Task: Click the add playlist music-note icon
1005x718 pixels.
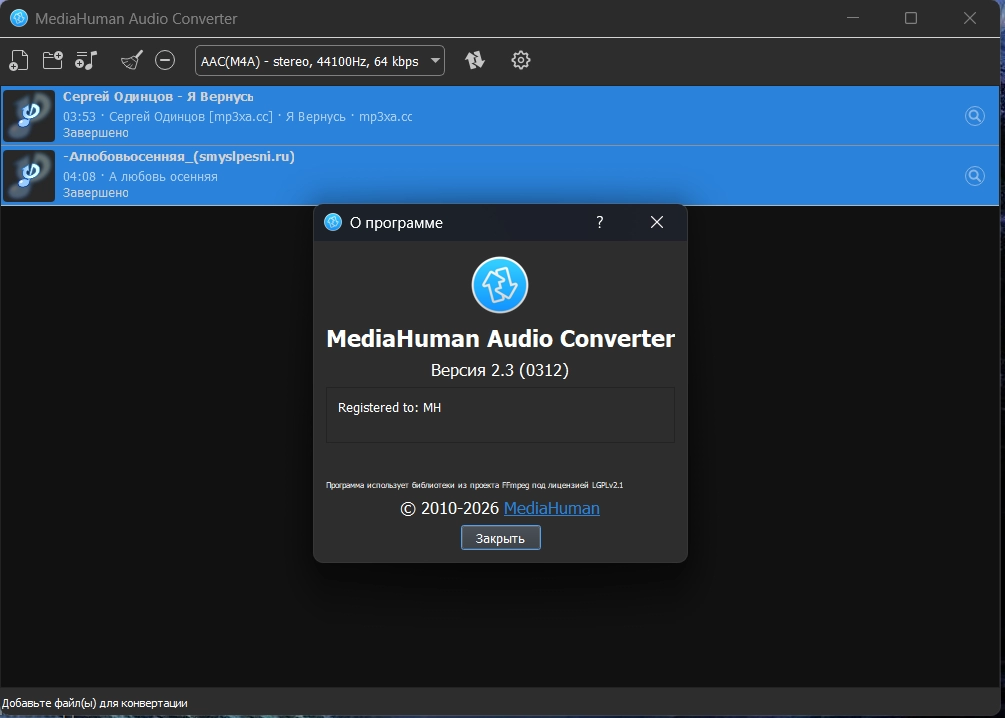Action: (x=86, y=60)
